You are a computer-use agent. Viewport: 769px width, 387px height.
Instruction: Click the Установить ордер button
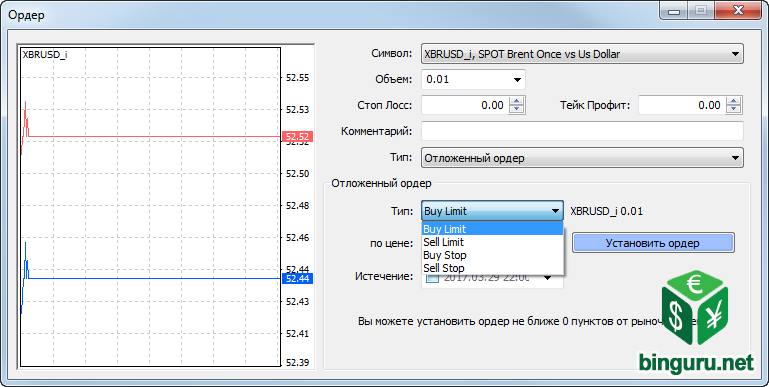click(653, 243)
